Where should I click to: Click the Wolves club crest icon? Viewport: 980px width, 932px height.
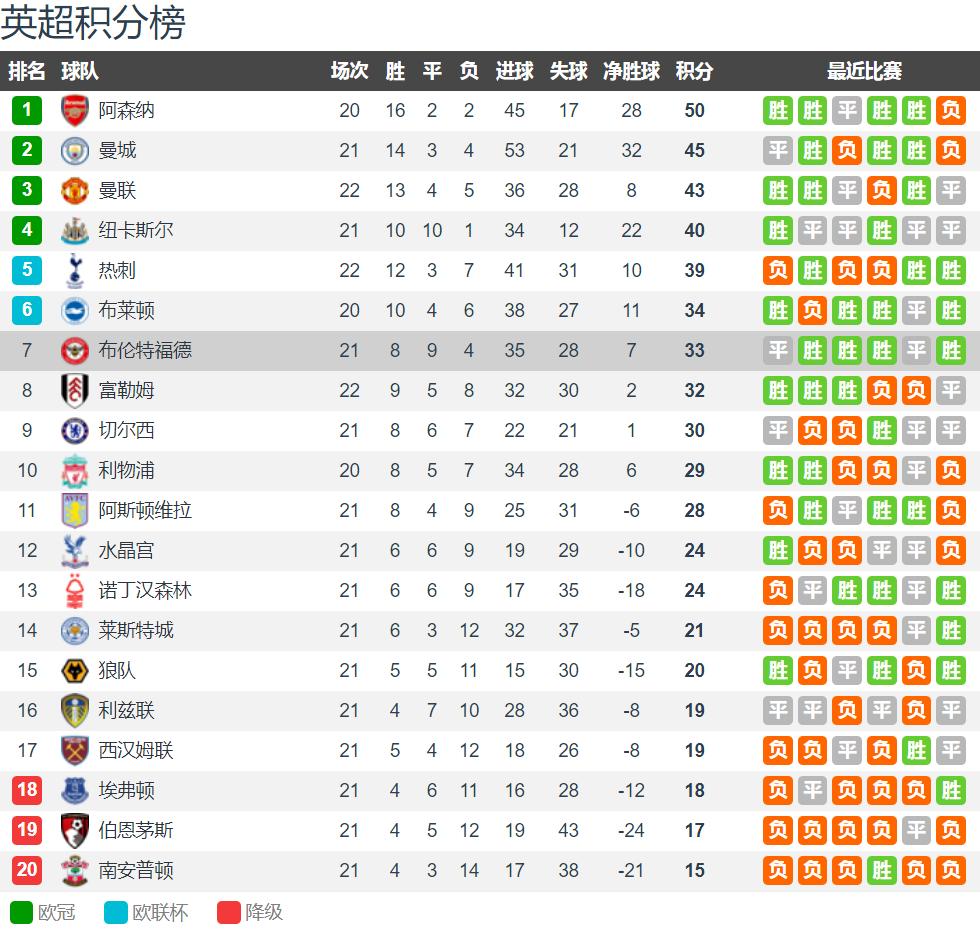pyautogui.click(x=75, y=670)
